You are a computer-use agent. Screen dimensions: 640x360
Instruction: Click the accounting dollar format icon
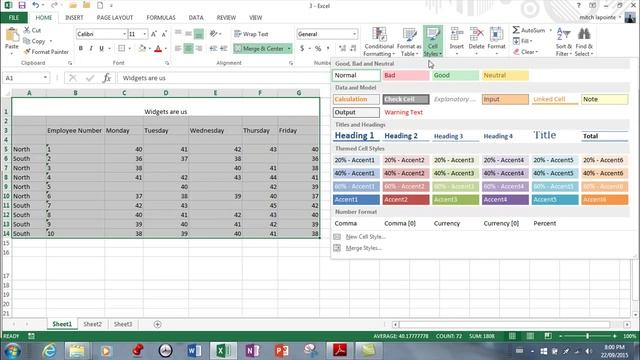[302, 49]
